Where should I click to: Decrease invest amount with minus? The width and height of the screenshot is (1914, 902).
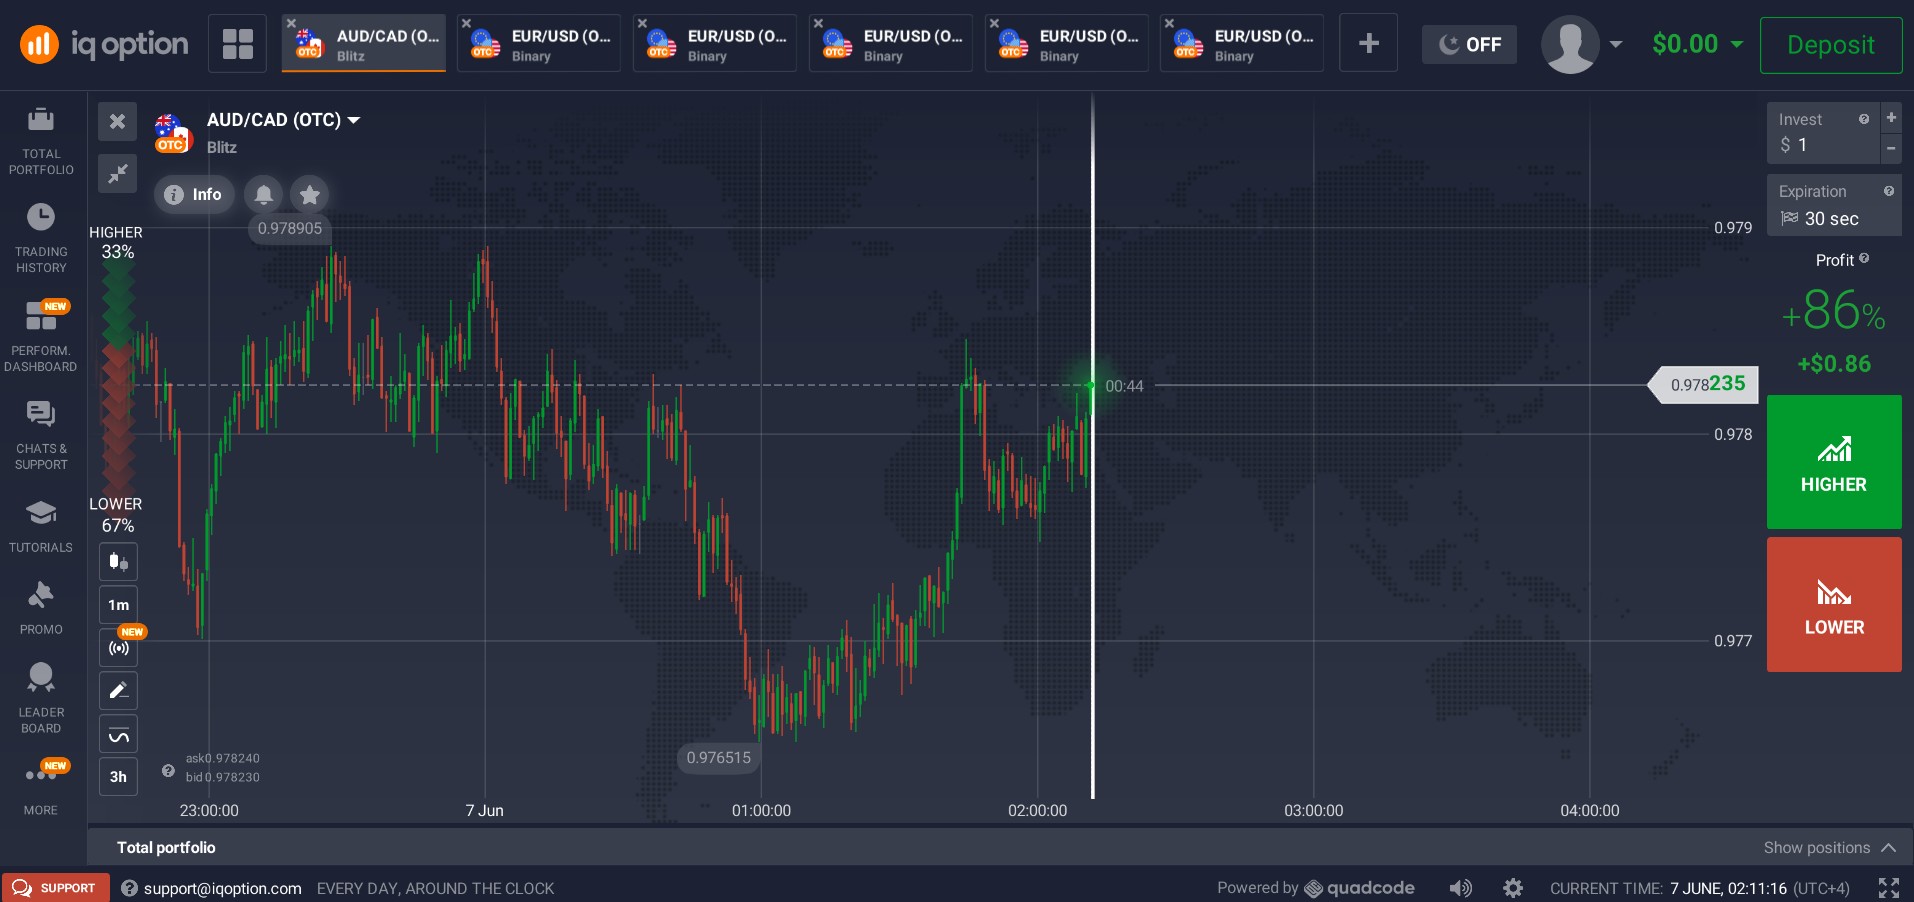pos(1891,148)
